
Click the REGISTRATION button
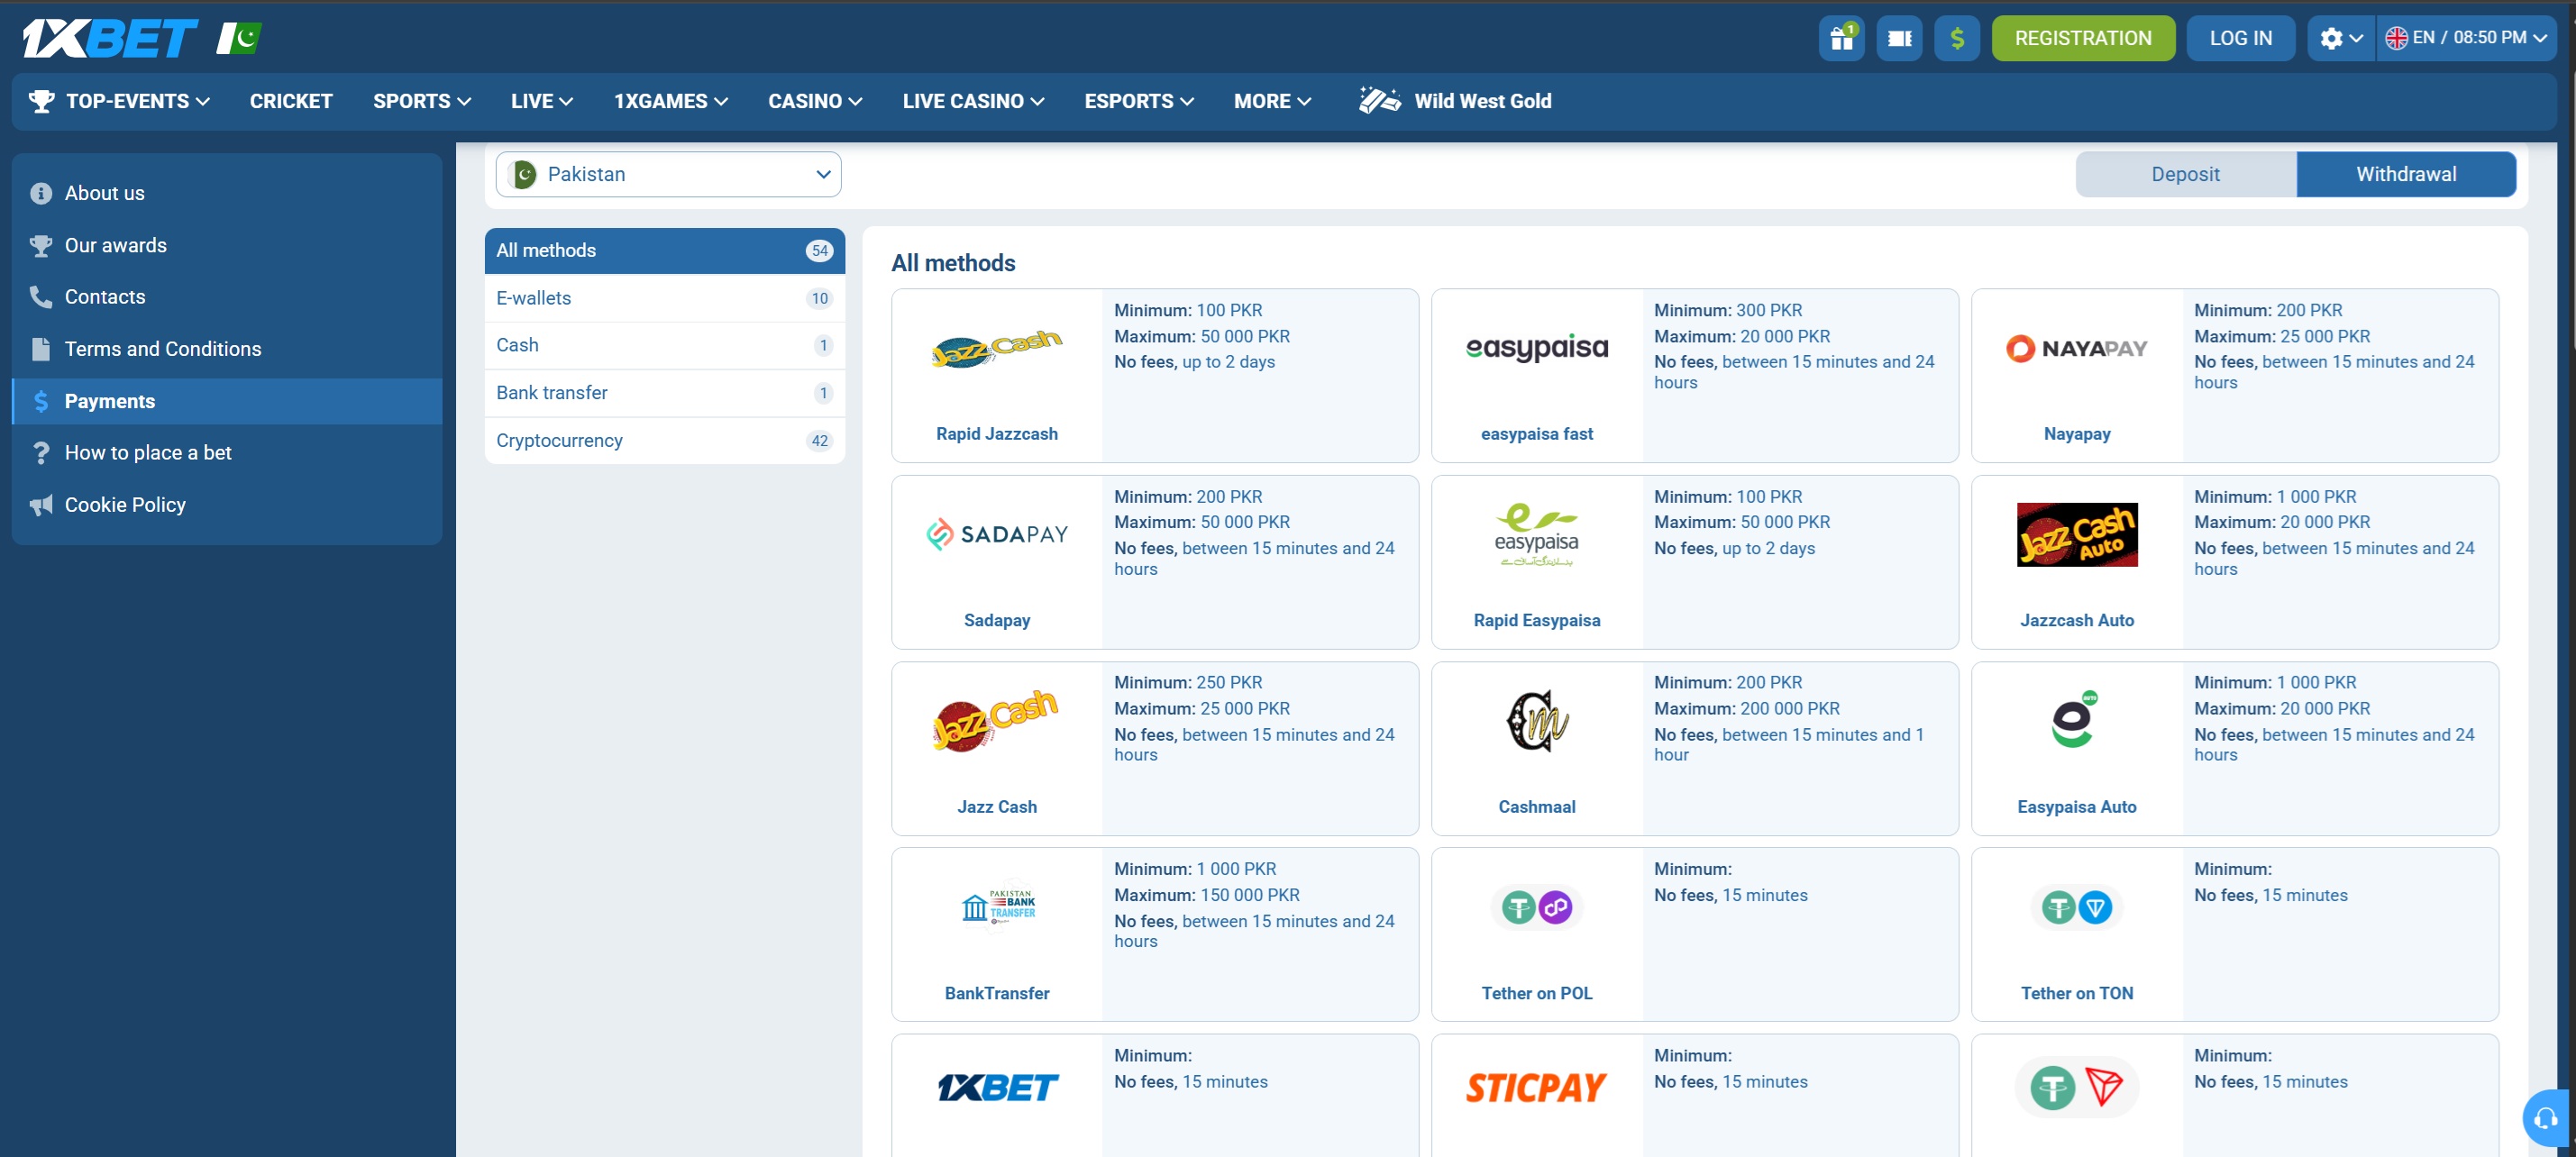(x=2083, y=38)
